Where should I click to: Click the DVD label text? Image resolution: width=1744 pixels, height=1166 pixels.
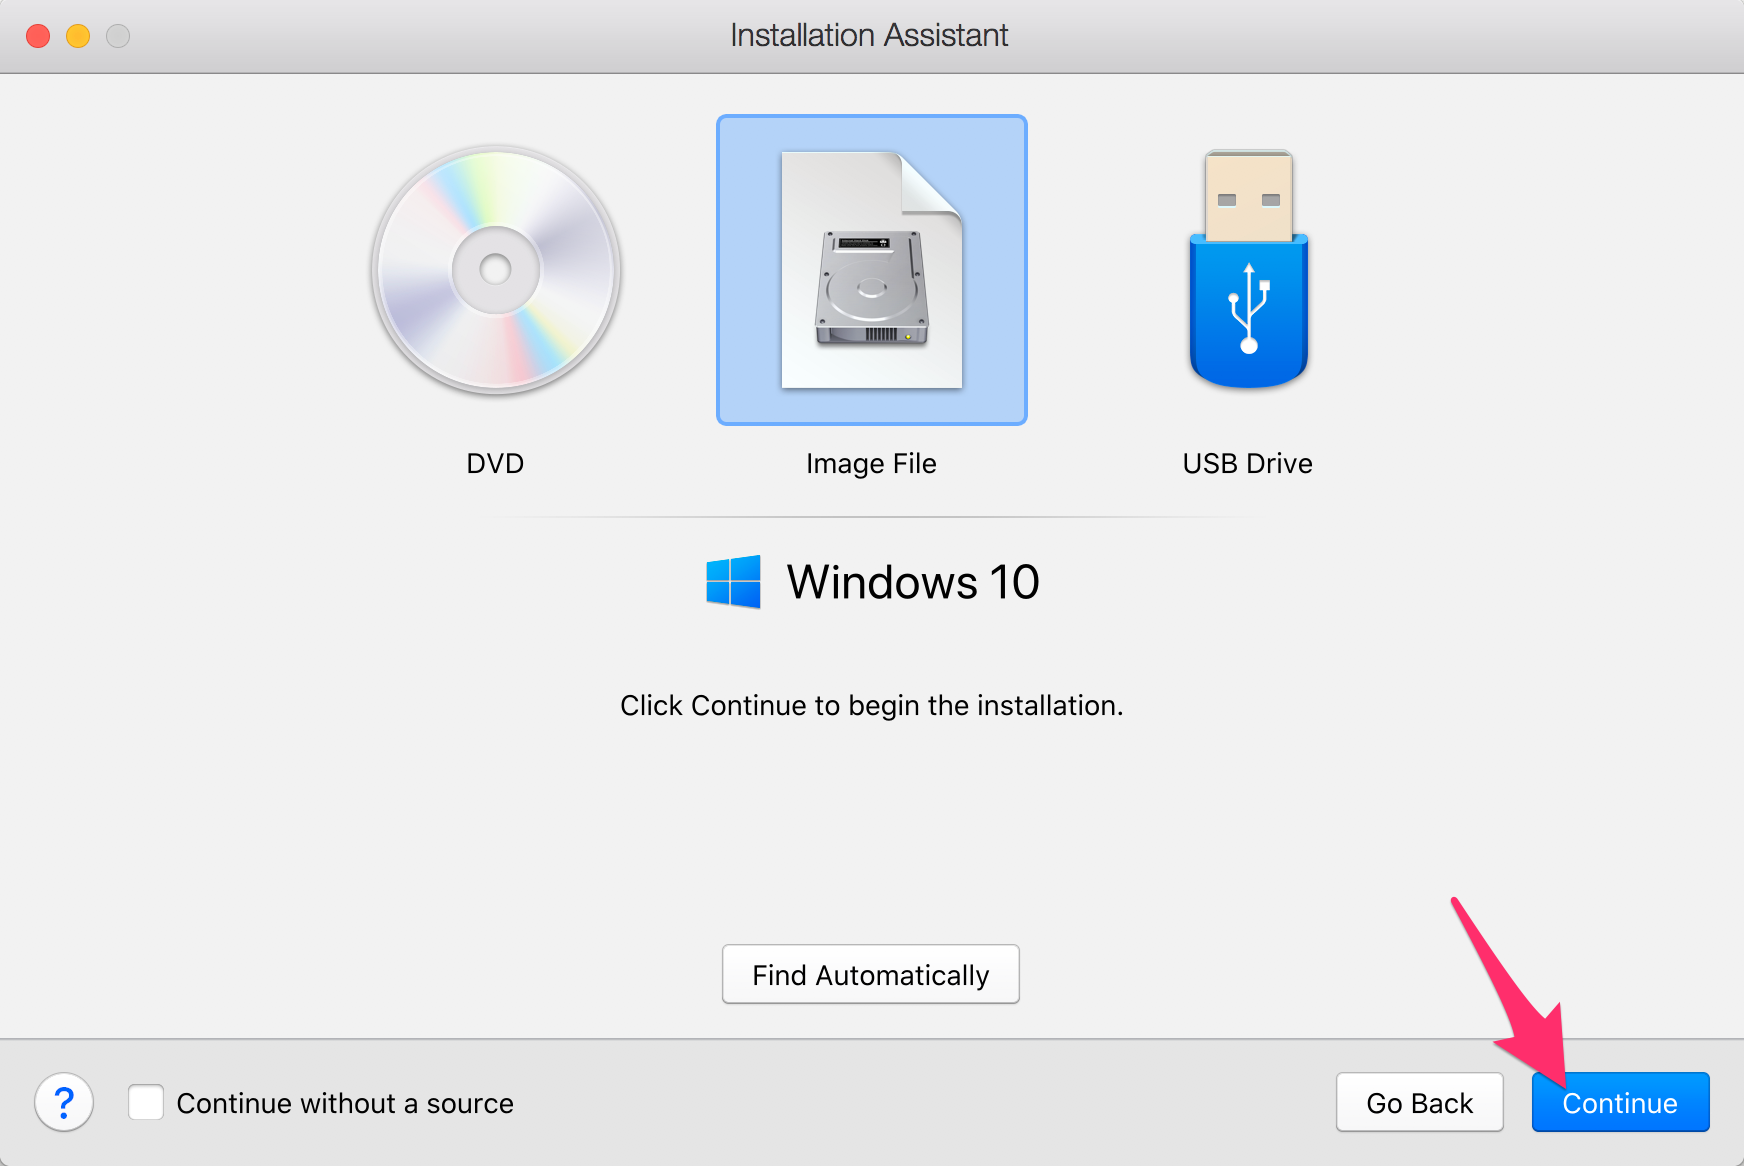(495, 464)
